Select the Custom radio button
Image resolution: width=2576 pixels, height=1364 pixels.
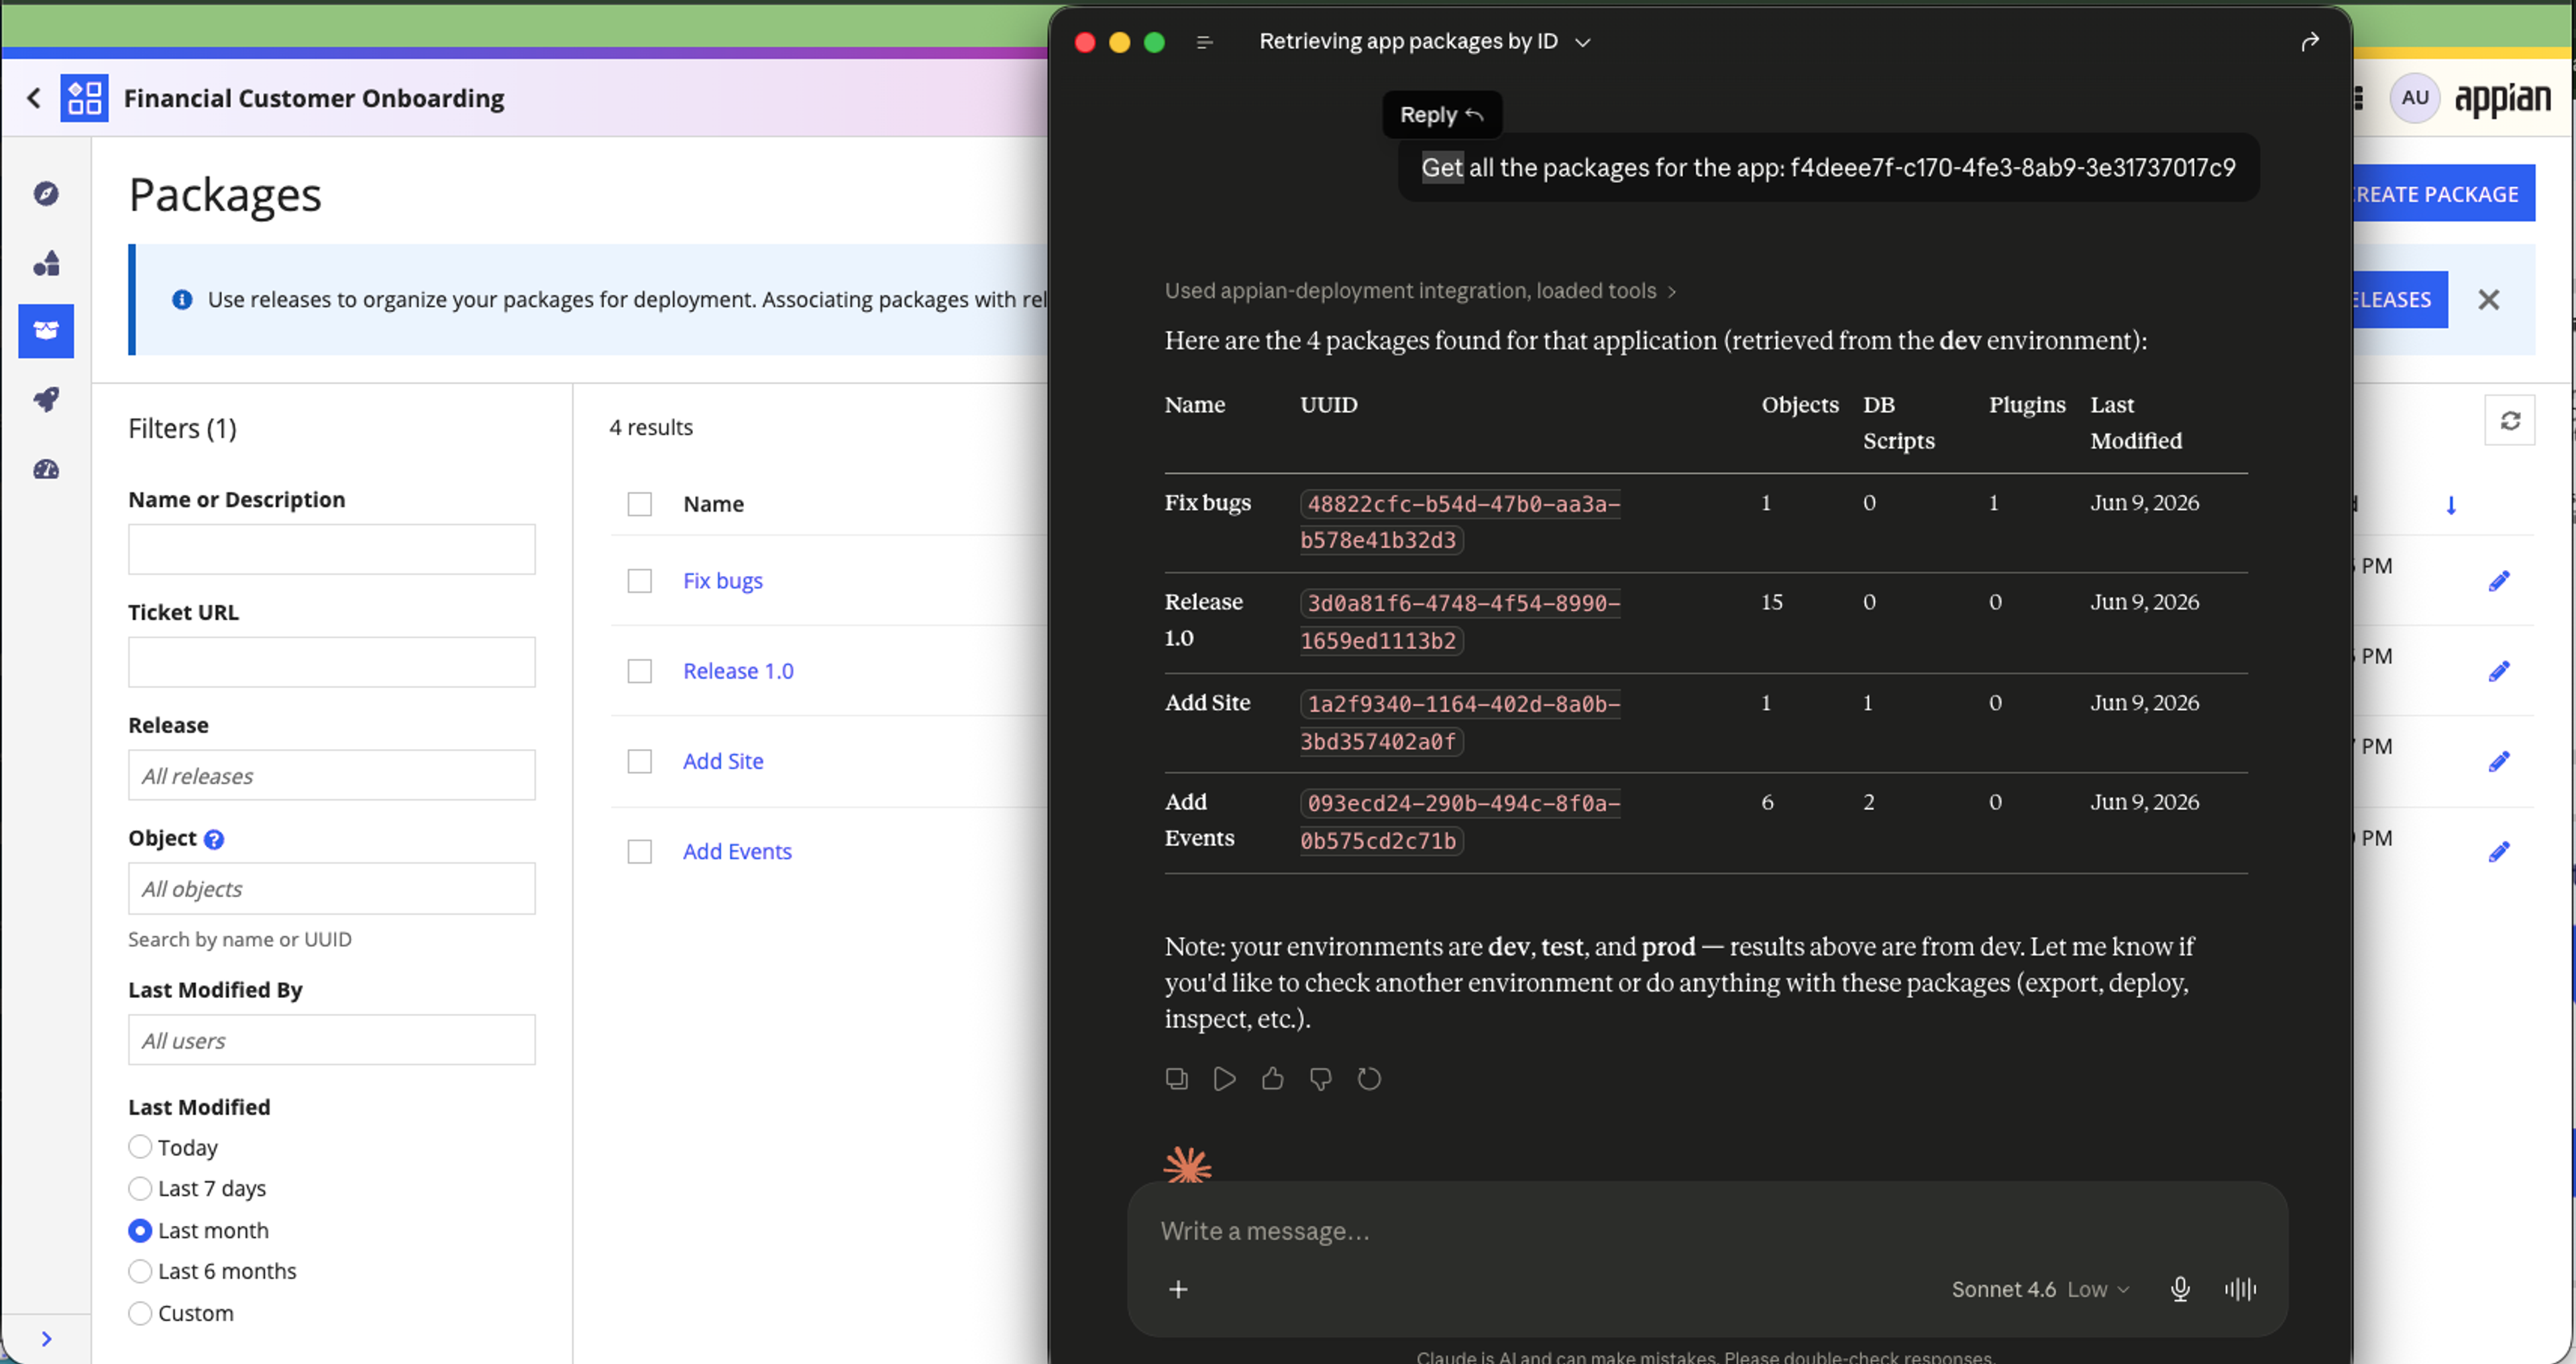tap(140, 1313)
